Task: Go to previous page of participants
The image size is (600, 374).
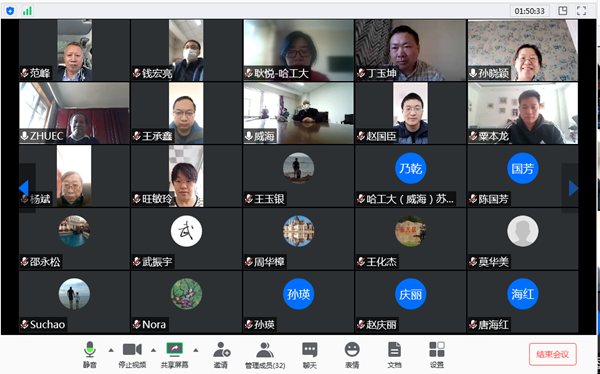Action: coord(24,188)
